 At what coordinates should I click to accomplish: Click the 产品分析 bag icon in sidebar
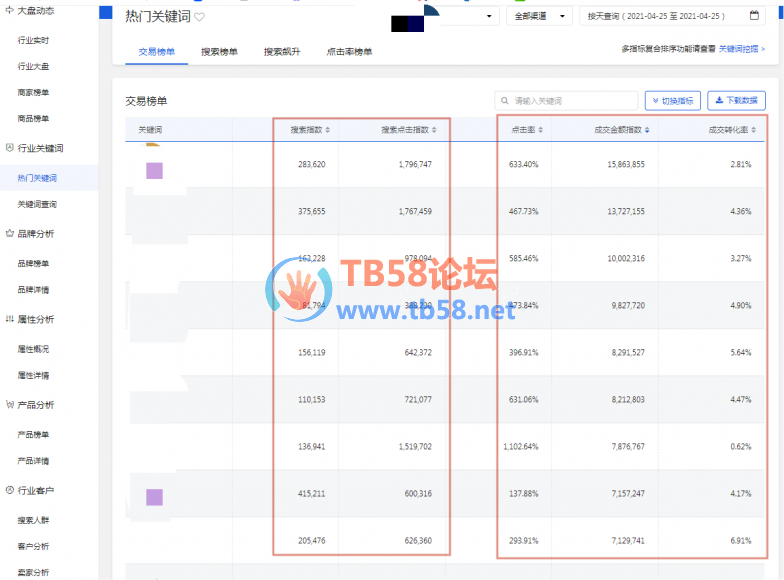(x=10, y=404)
